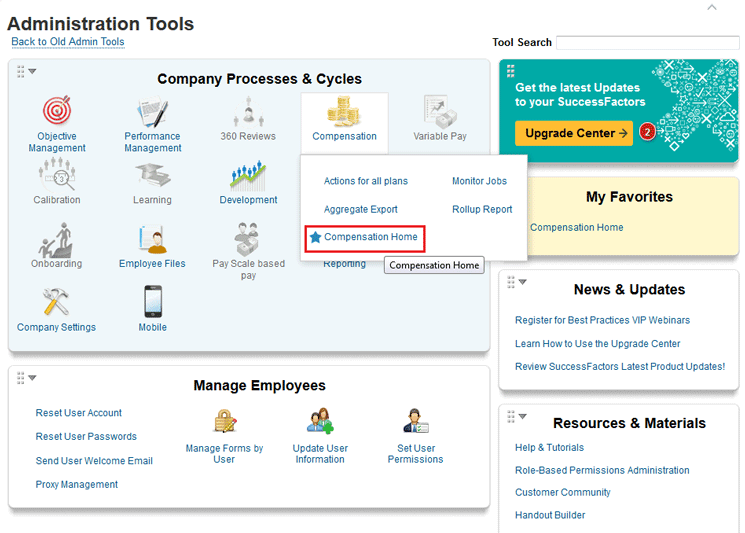The width and height of the screenshot is (745, 533).
Task: Open Employee Files icon
Action: click(153, 240)
